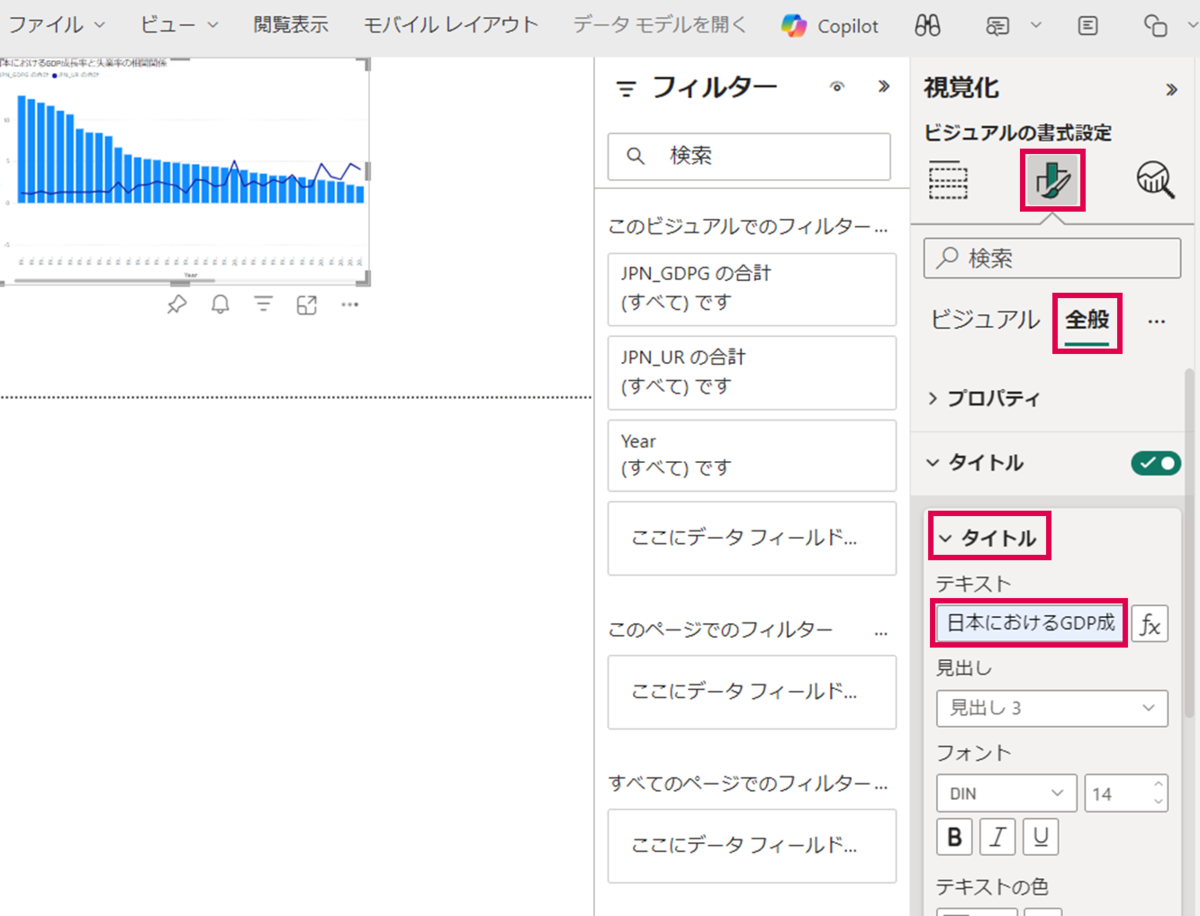
Task: Turn off the タイトル toggle switch
Action: pos(1156,463)
